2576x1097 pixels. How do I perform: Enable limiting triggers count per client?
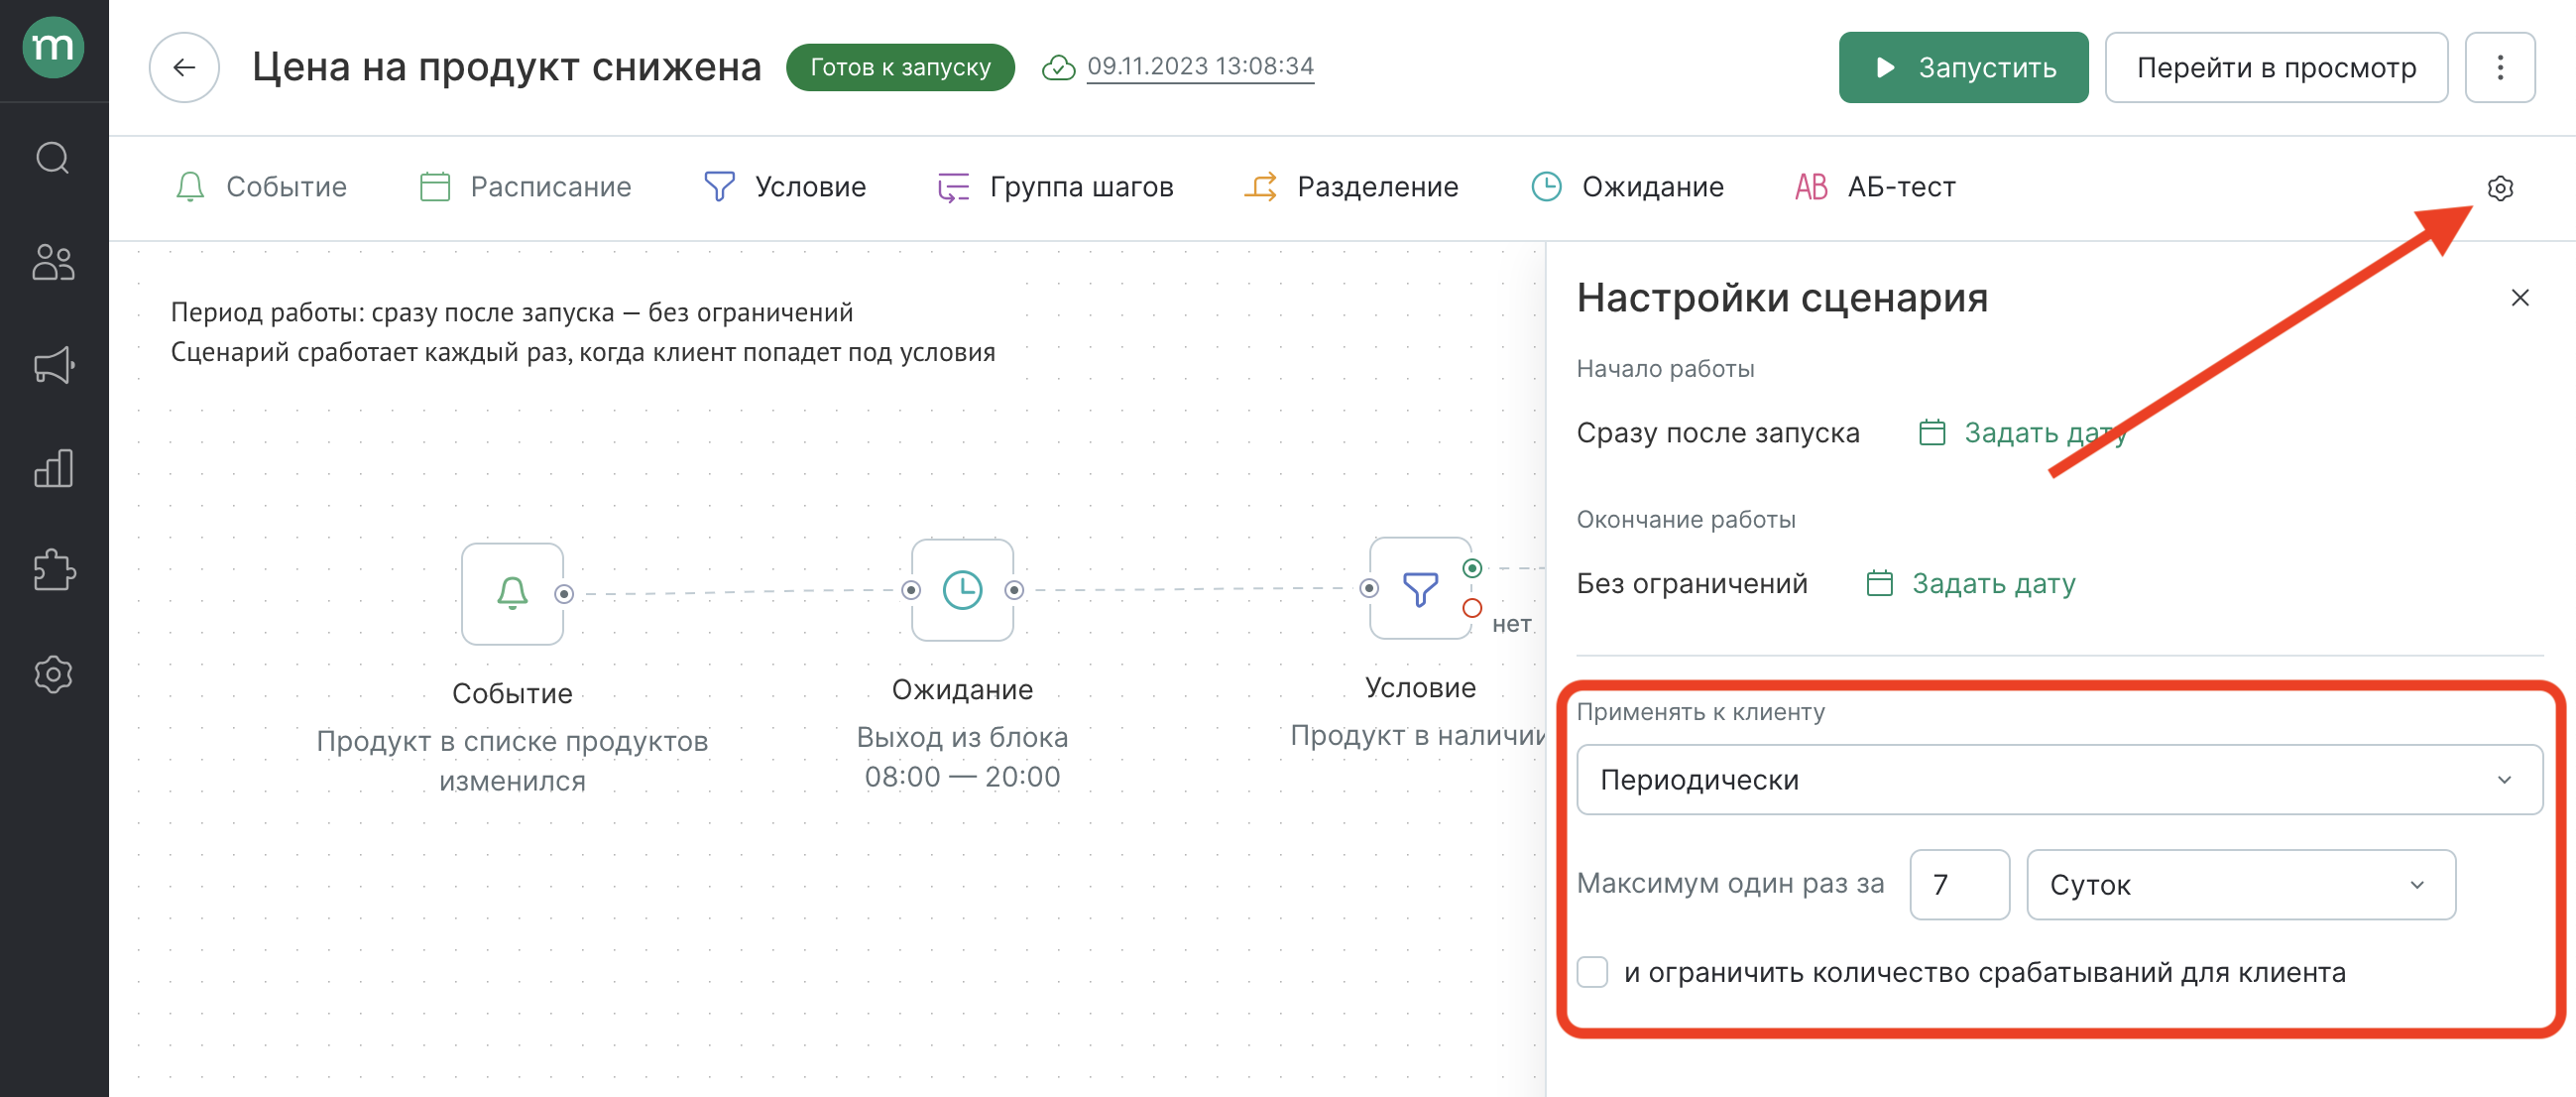click(x=1592, y=972)
